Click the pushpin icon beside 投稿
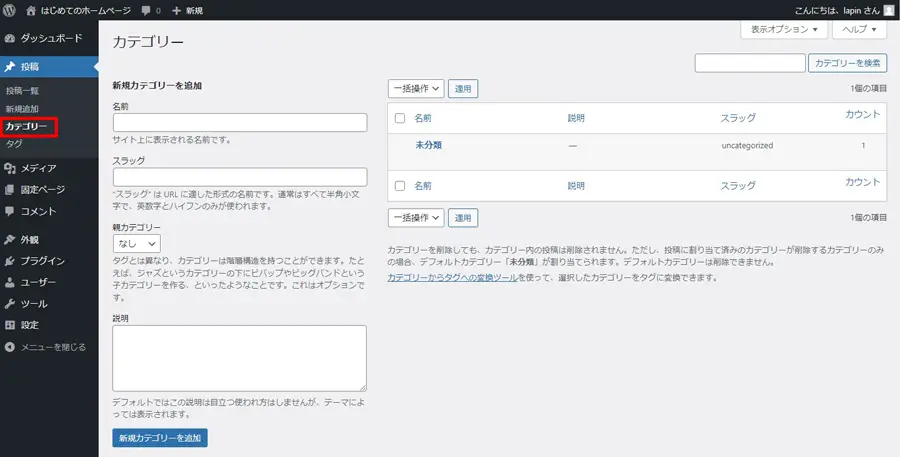The image size is (900, 457). [x=9, y=67]
